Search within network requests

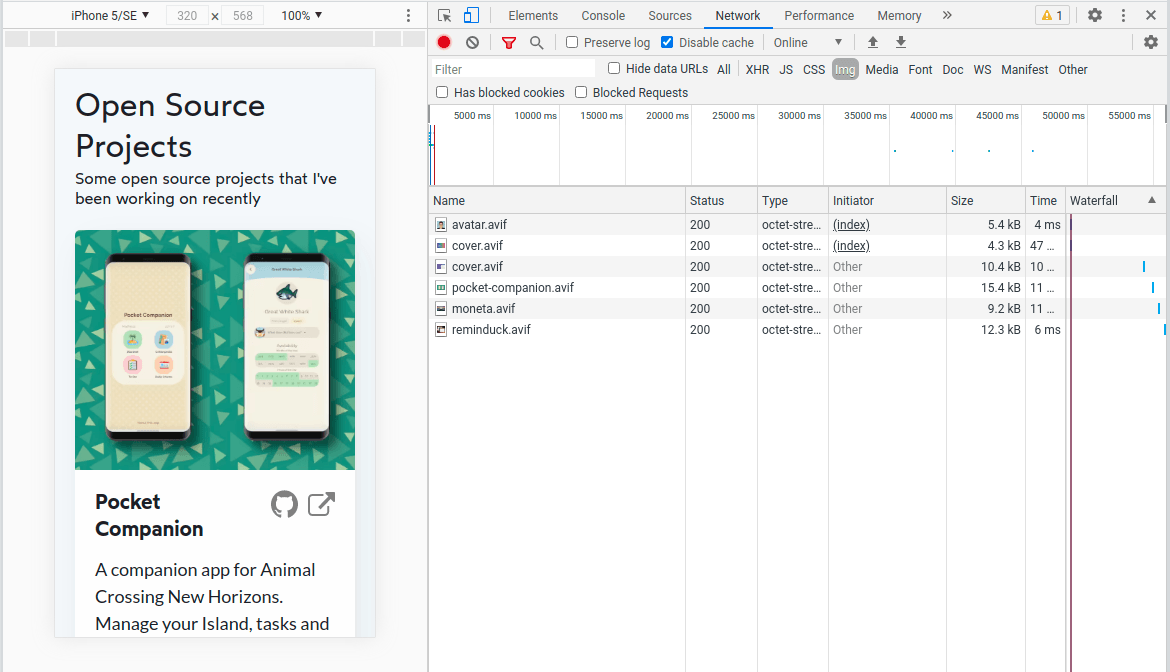click(537, 42)
